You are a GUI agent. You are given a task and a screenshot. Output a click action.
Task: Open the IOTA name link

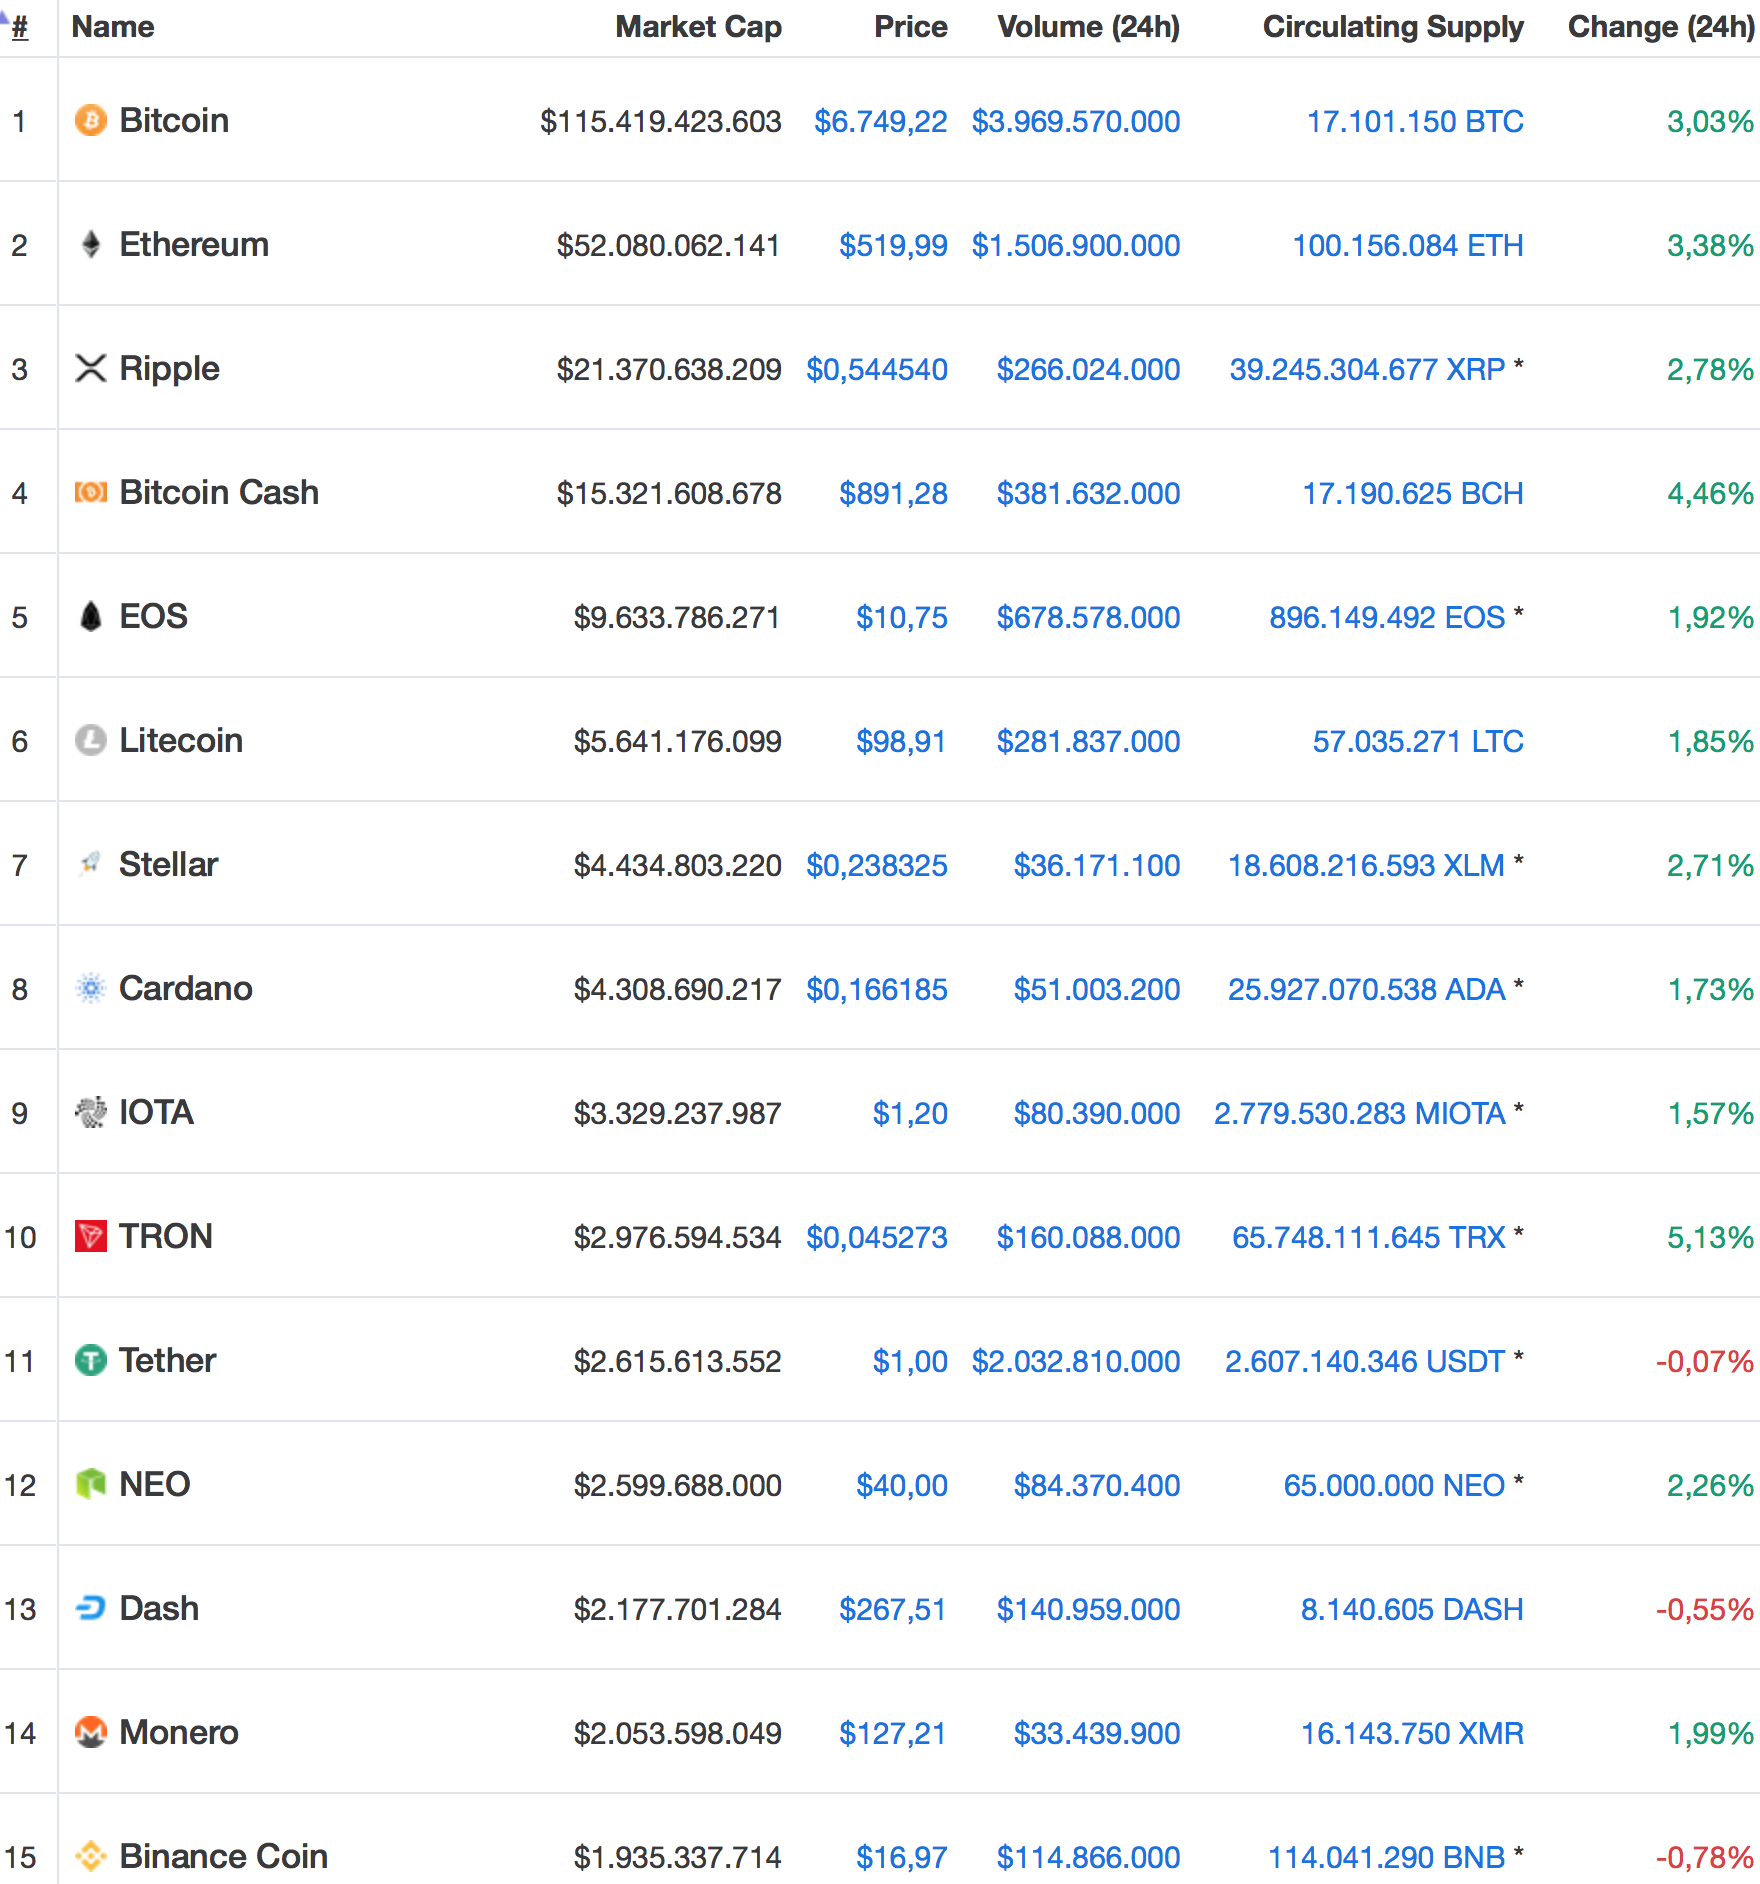pos(156,1113)
